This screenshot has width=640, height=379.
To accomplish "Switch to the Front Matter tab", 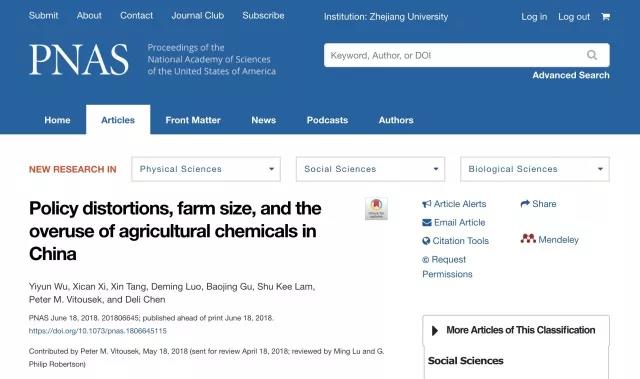I will (x=193, y=120).
